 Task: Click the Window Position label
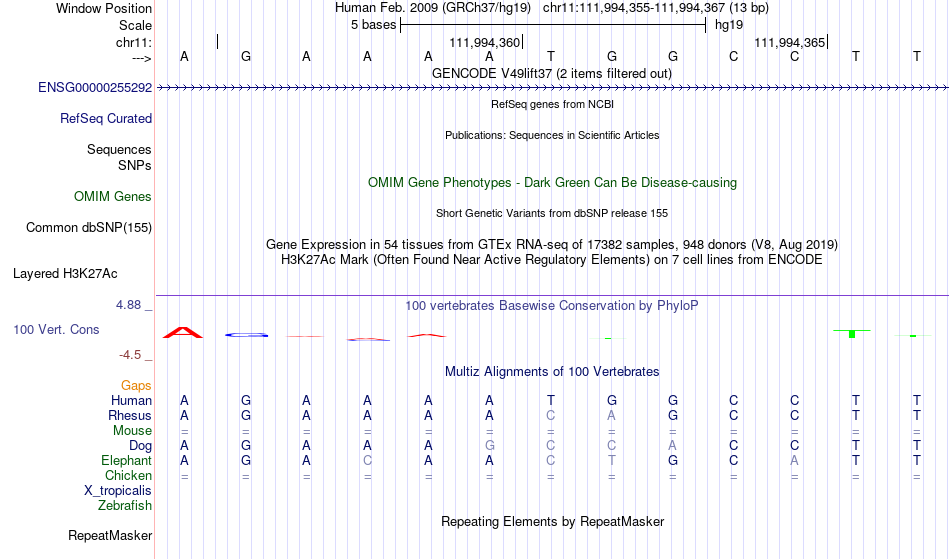(104, 8)
